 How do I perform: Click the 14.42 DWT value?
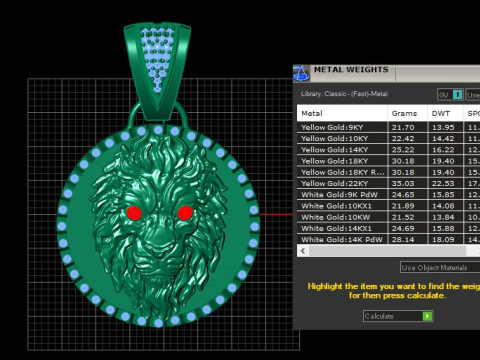[x=443, y=139]
